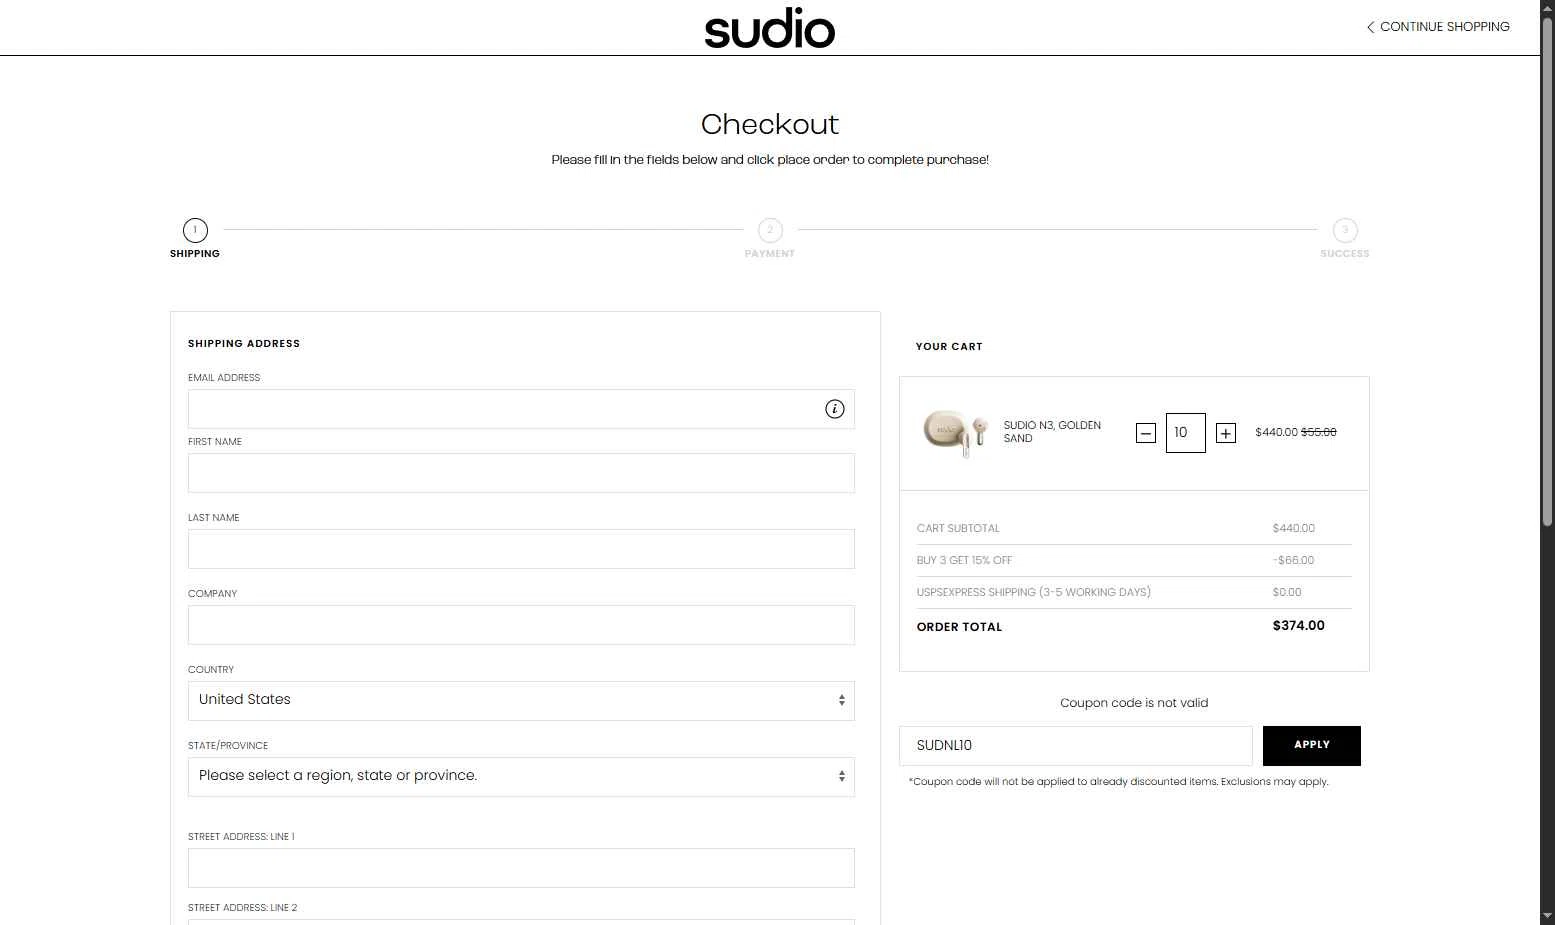Increase quantity with the plus icon

click(x=1226, y=433)
